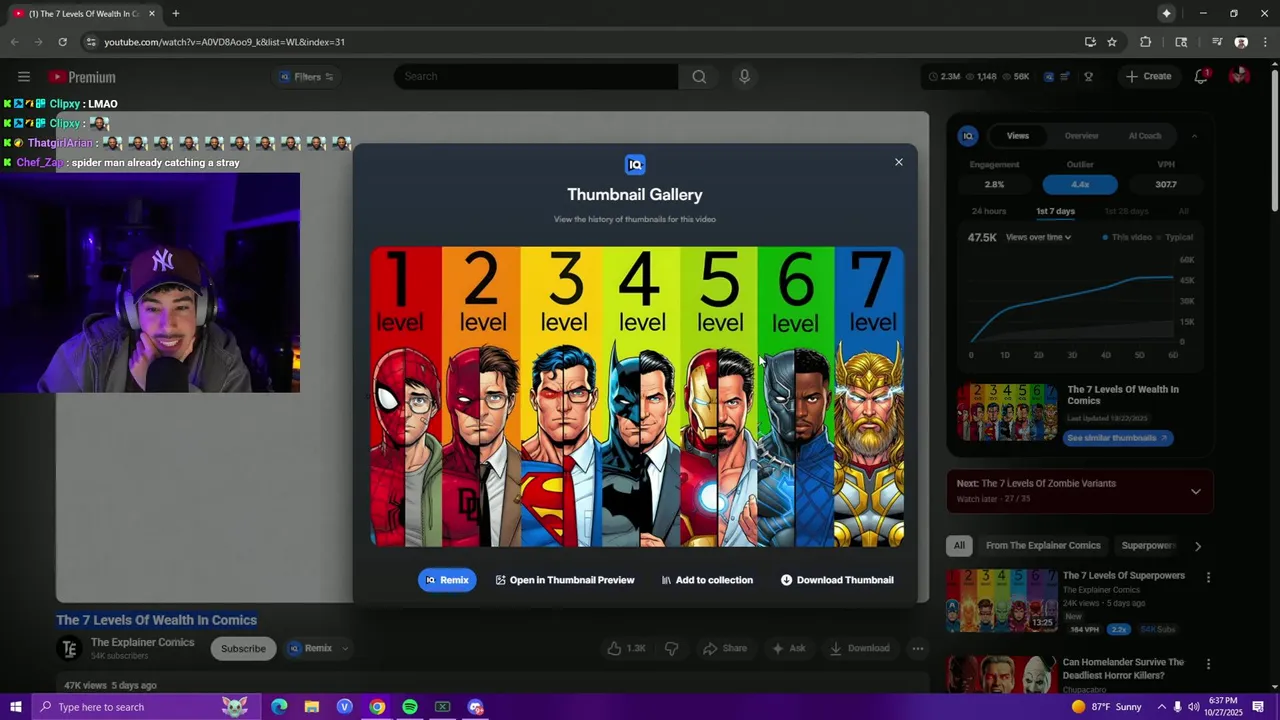Open Windows Start menu
The image size is (1280, 720).
(x=16, y=707)
